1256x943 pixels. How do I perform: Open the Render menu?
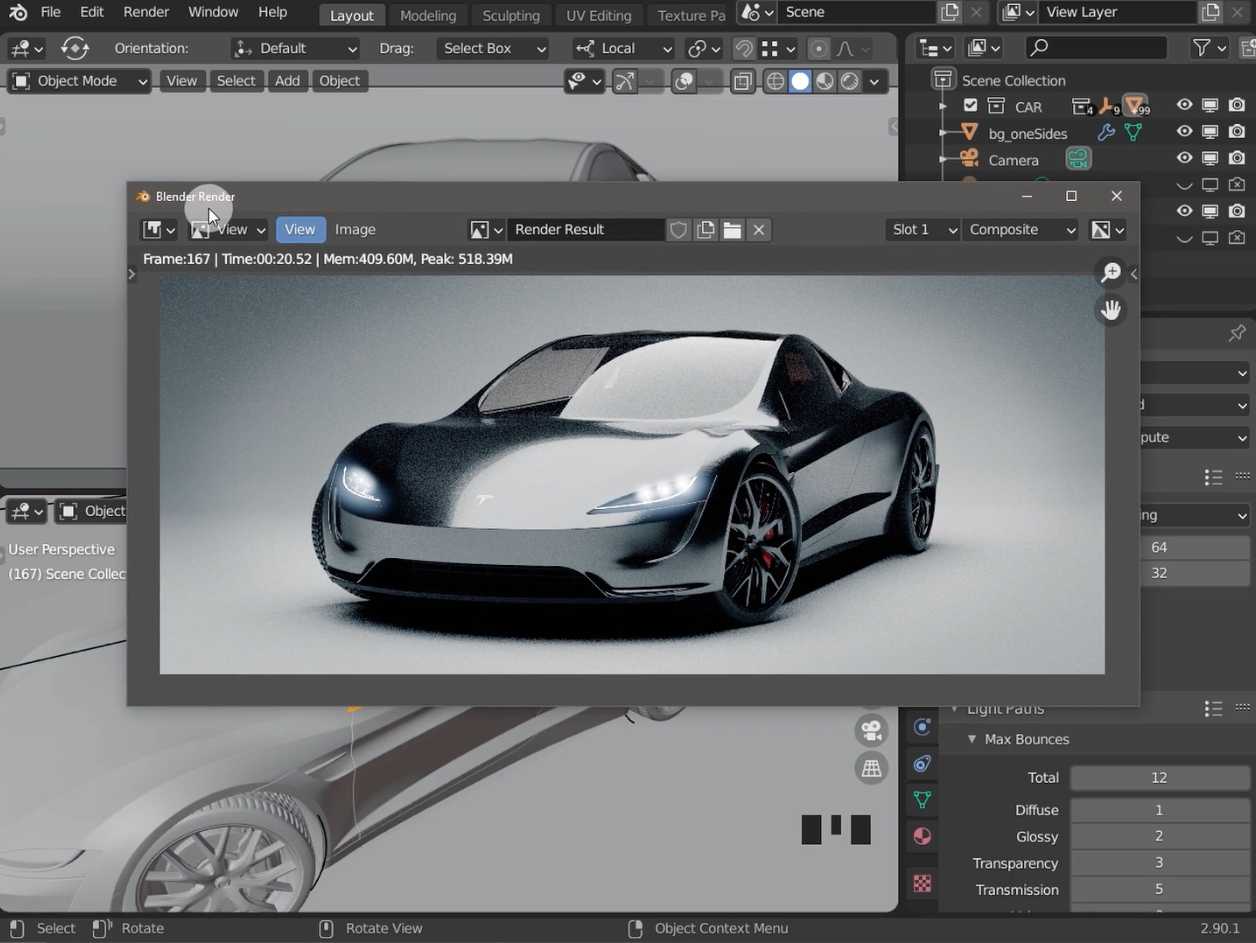coord(146,12)
